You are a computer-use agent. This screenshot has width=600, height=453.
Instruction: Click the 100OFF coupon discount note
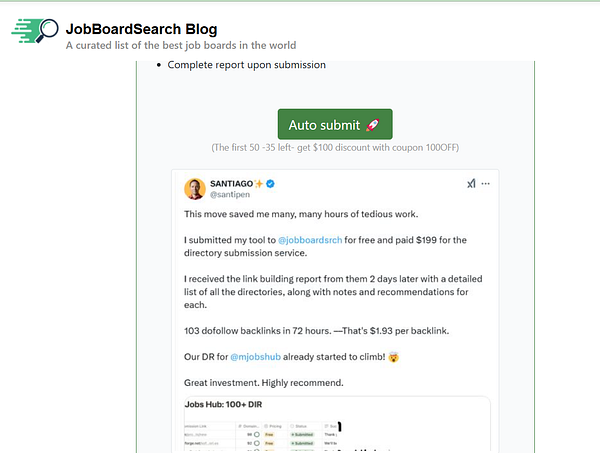pyautogui.click(x=334, y=148)
